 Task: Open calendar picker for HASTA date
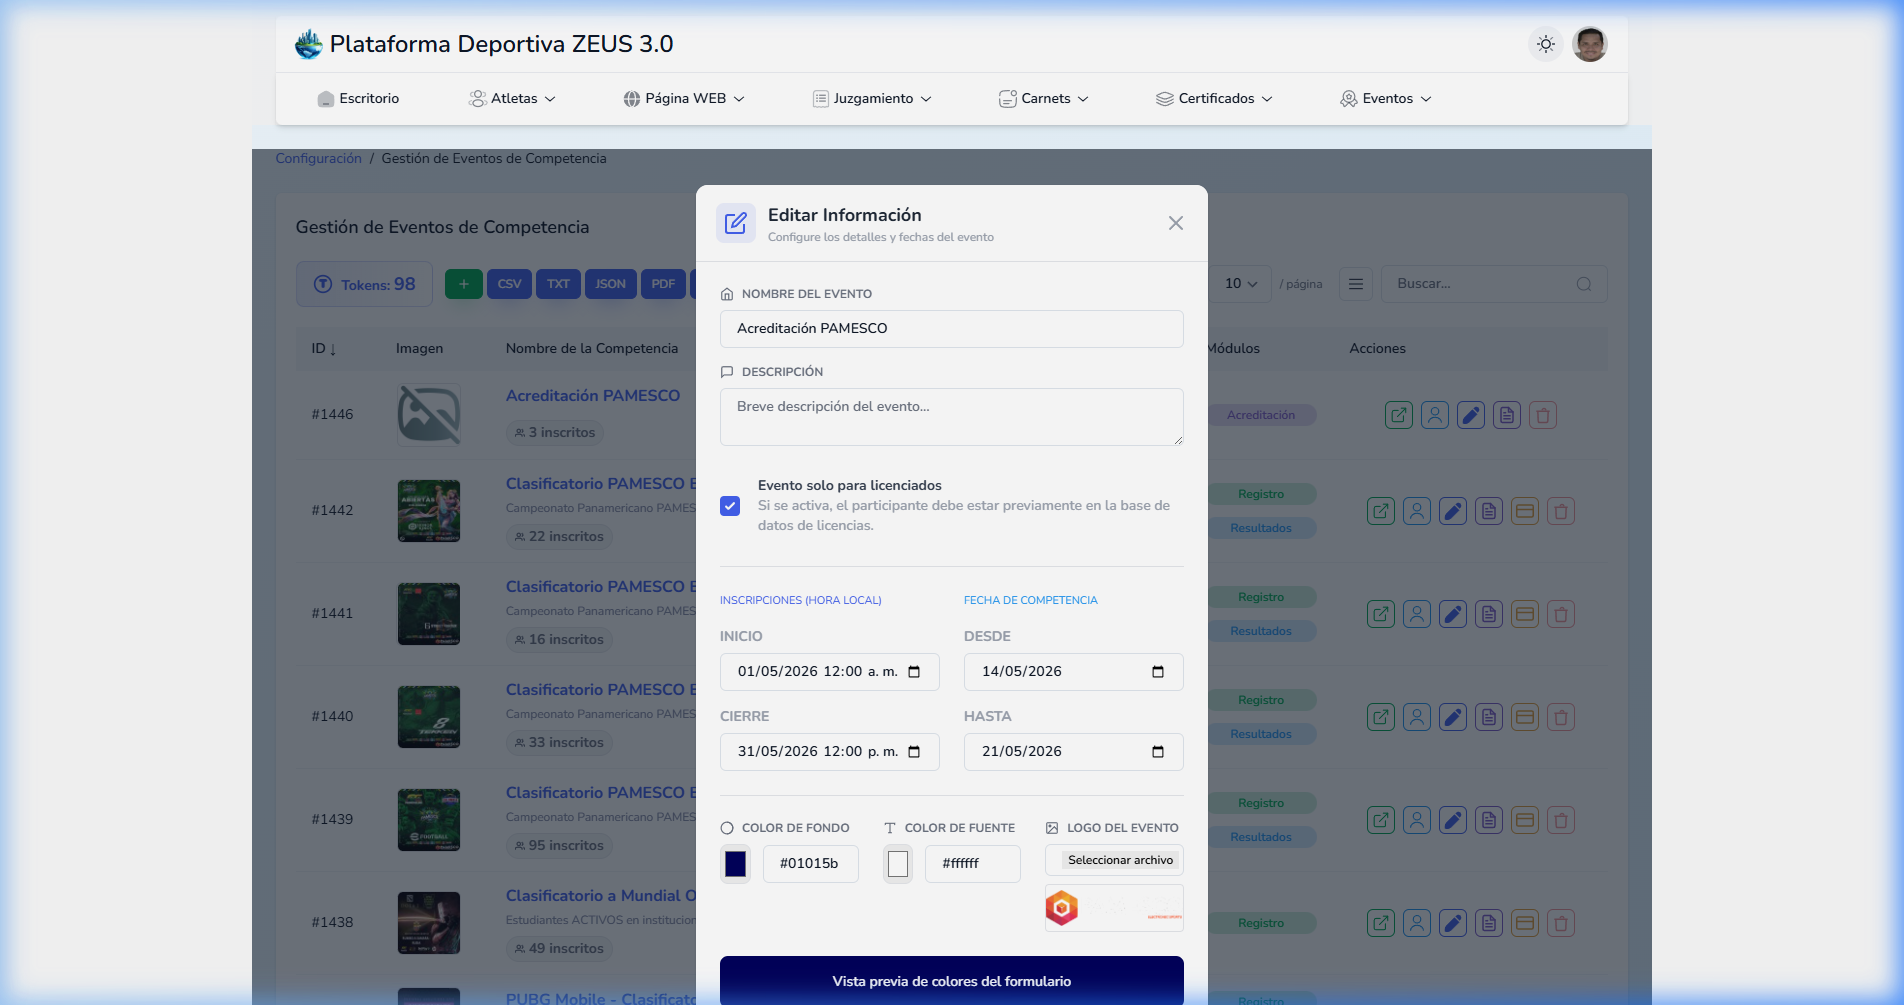(1158, 752)
